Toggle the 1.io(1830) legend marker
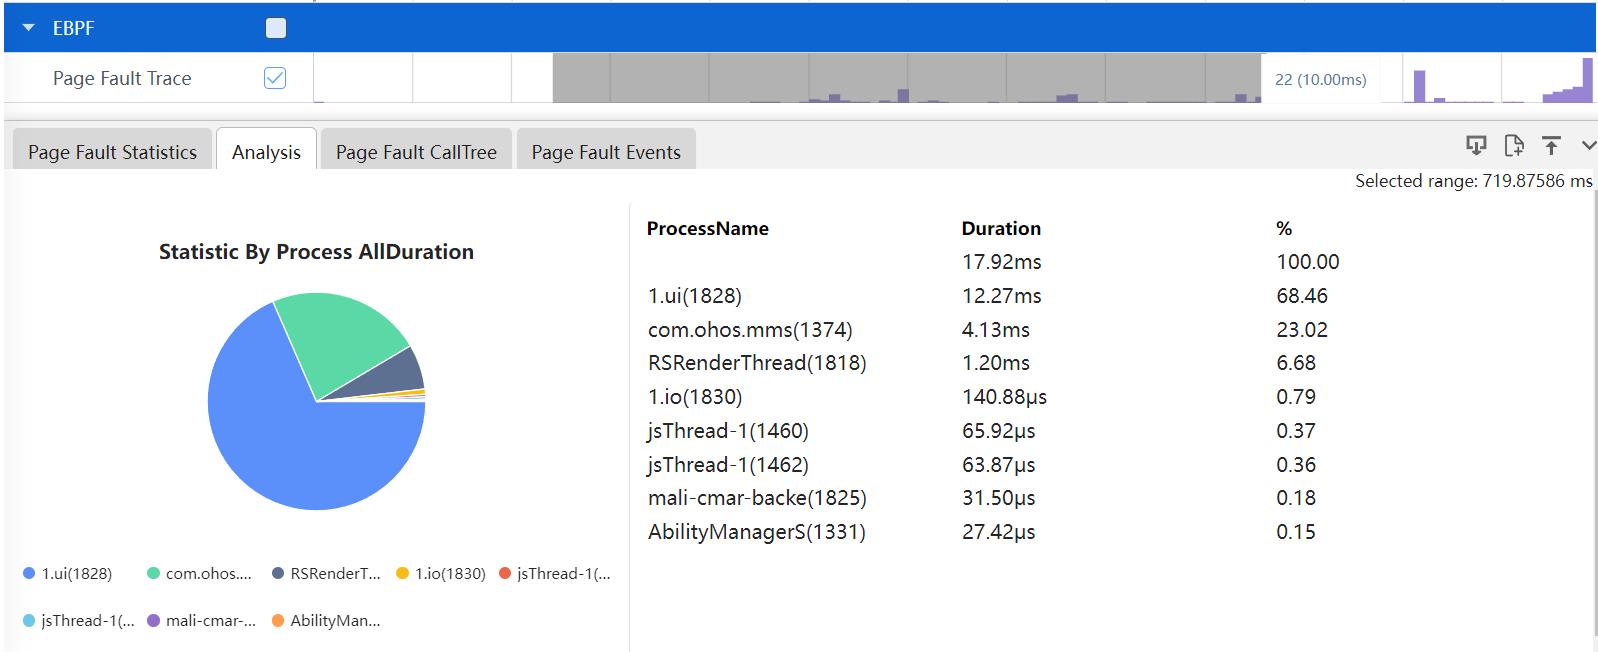This screenshot has height=652, width=1598. [403, 573]
